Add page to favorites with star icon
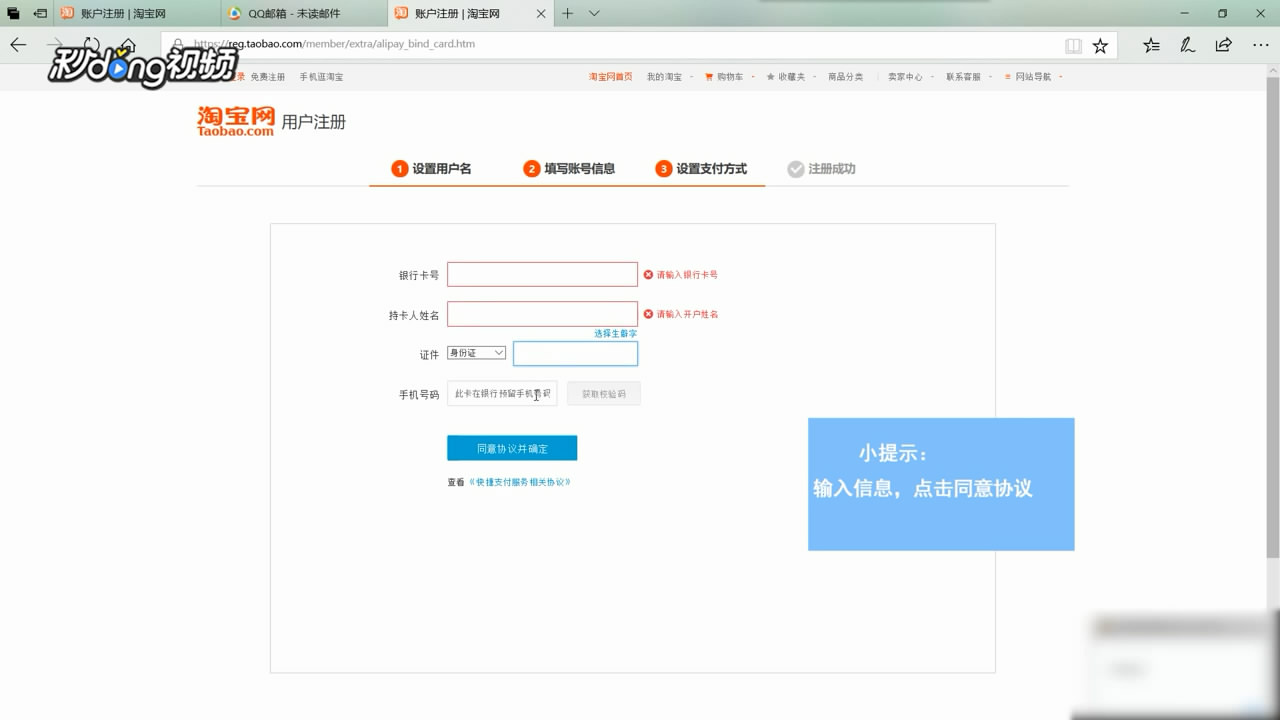The image size is (1280, 720). click(x=1100, y=46)
